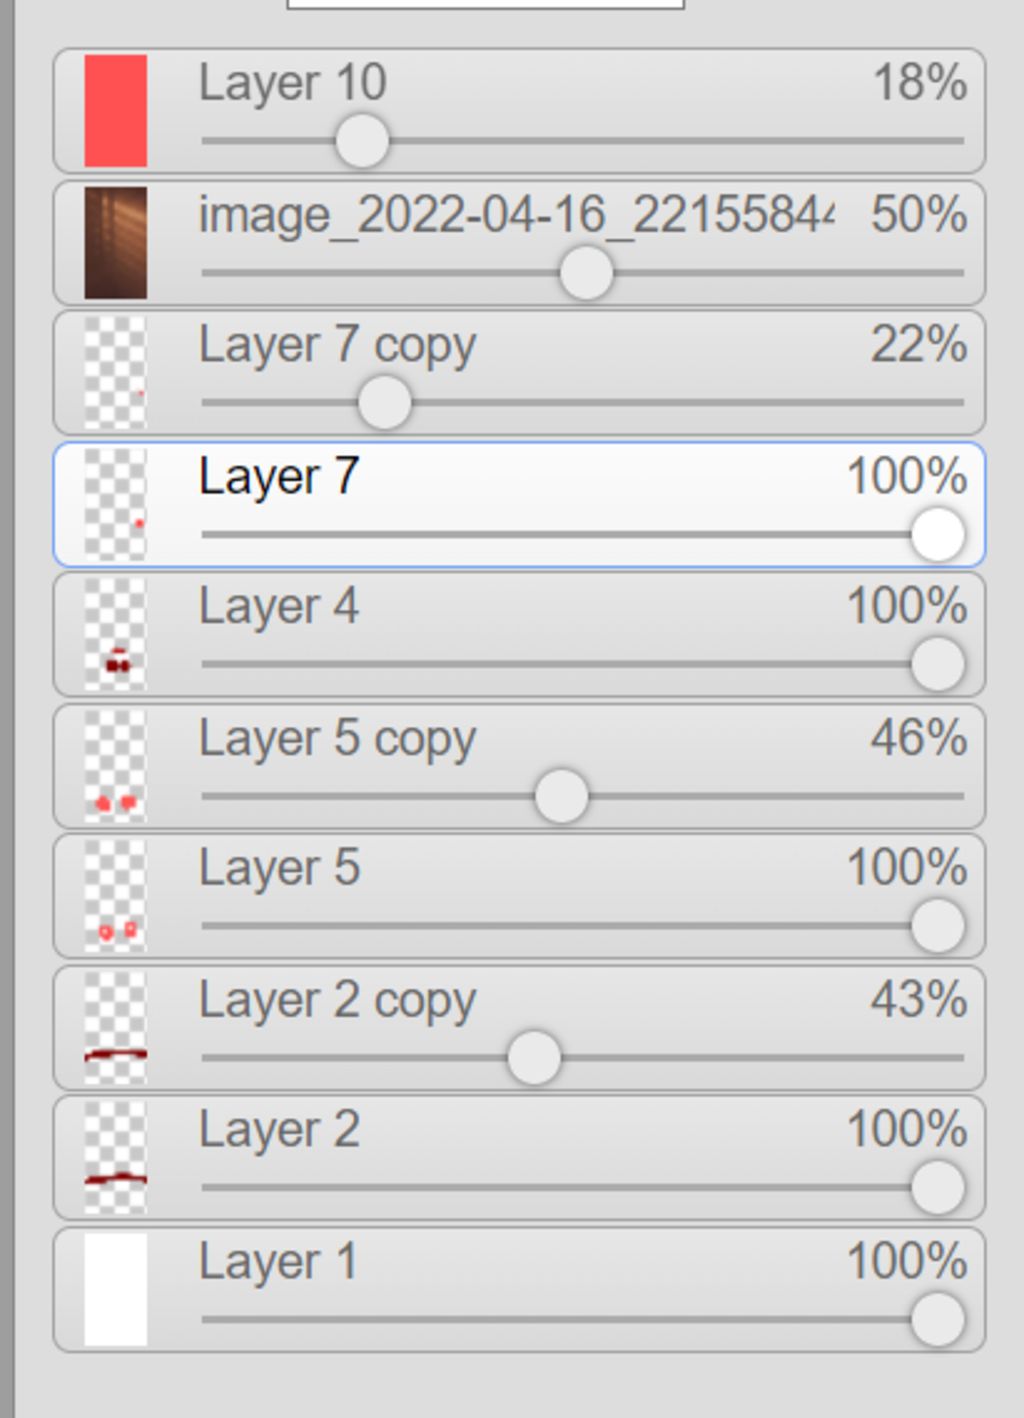Click Layer 2 opacity slider handle
Viewport: 1024px width, 1418px height.
coord(937,1188)
